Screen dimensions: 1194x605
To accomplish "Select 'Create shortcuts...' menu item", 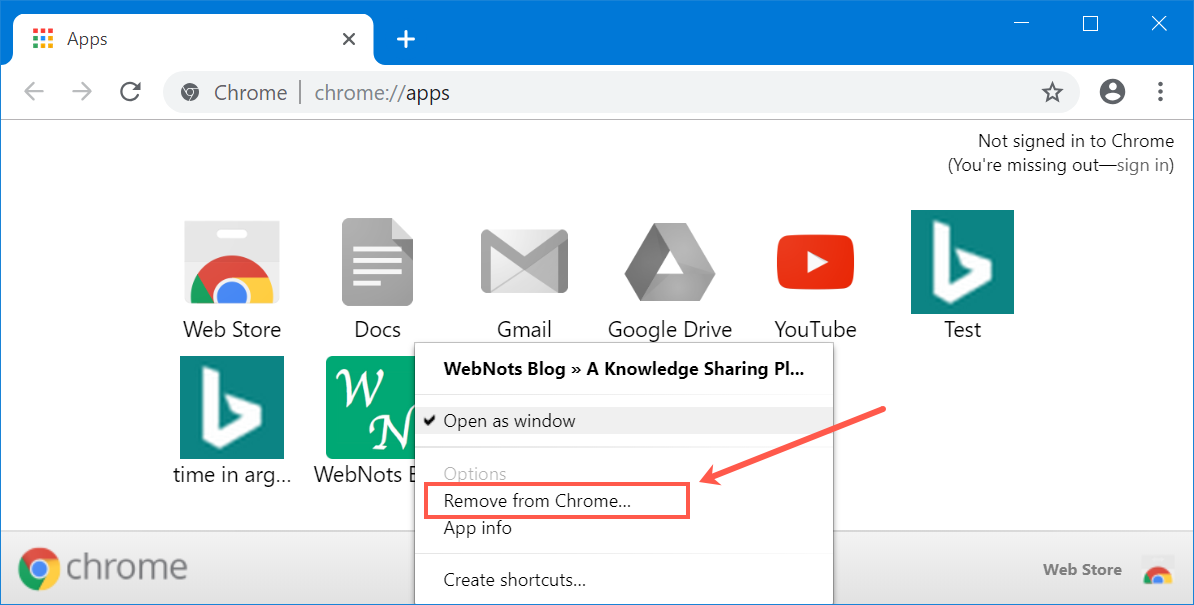I will 515,579.
